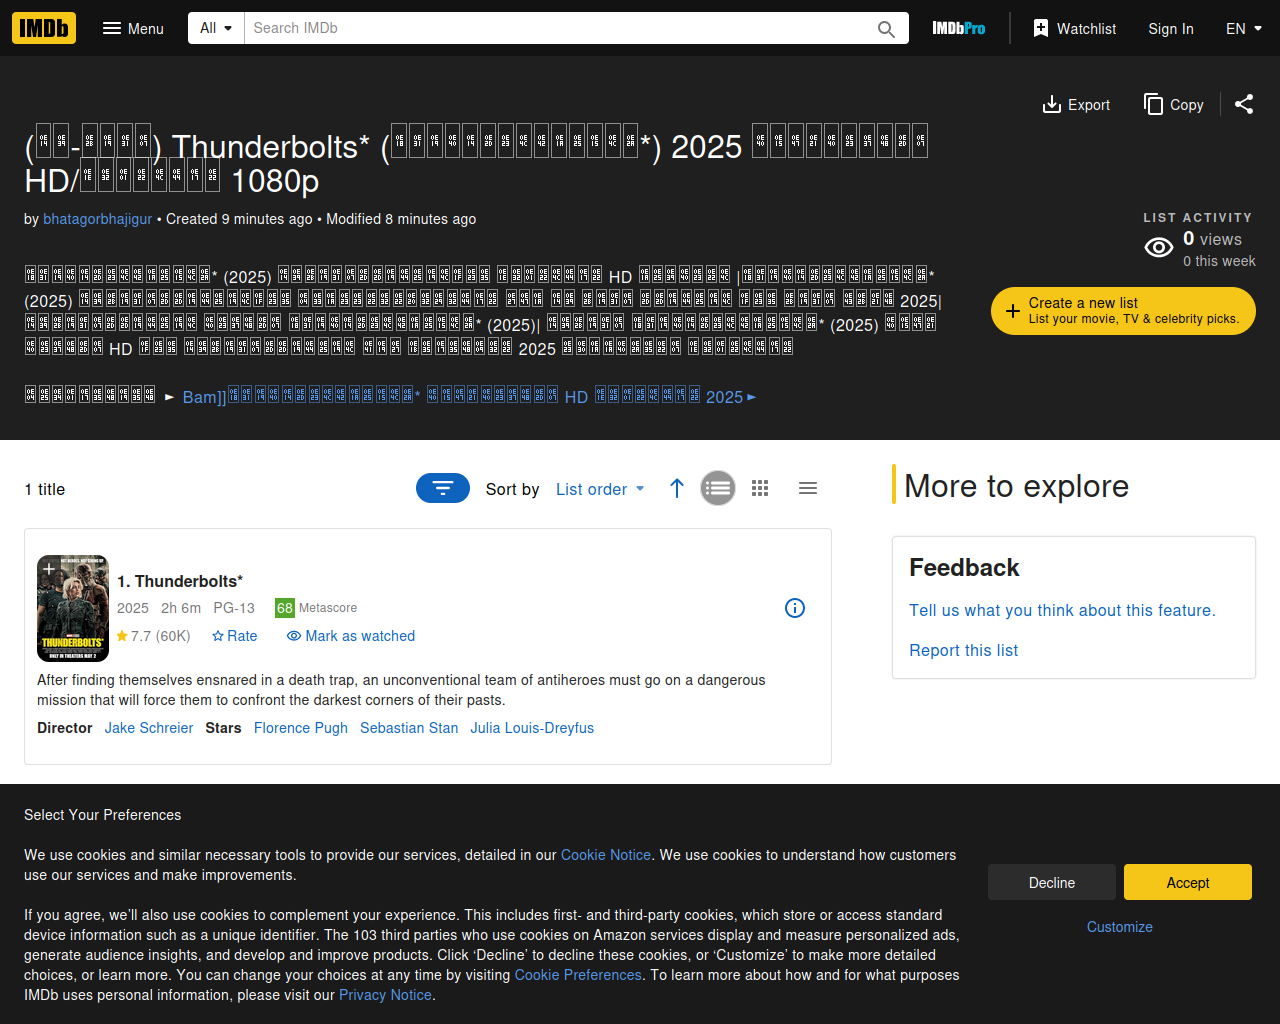Focus the Search IMDb field
Screen dimensions: 1280x1024
558,28
